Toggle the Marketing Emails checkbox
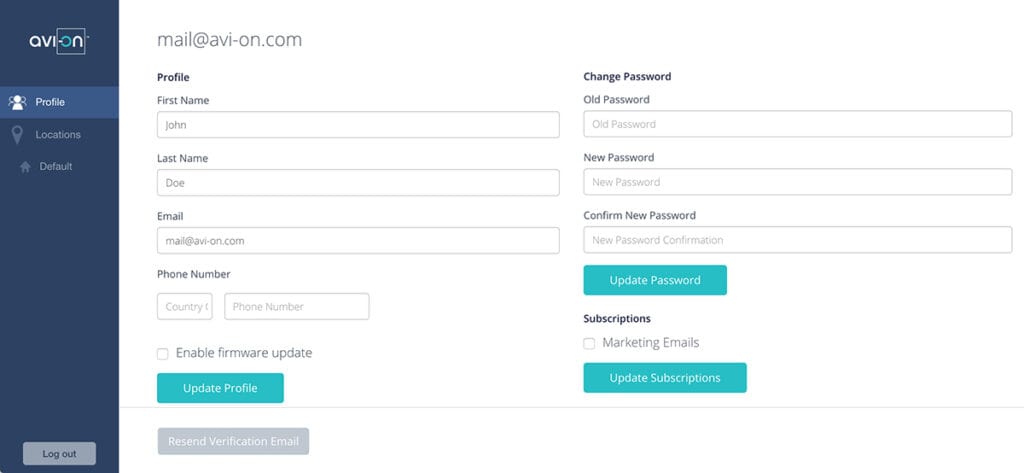1024x473 pixels. tap(589, 343)
